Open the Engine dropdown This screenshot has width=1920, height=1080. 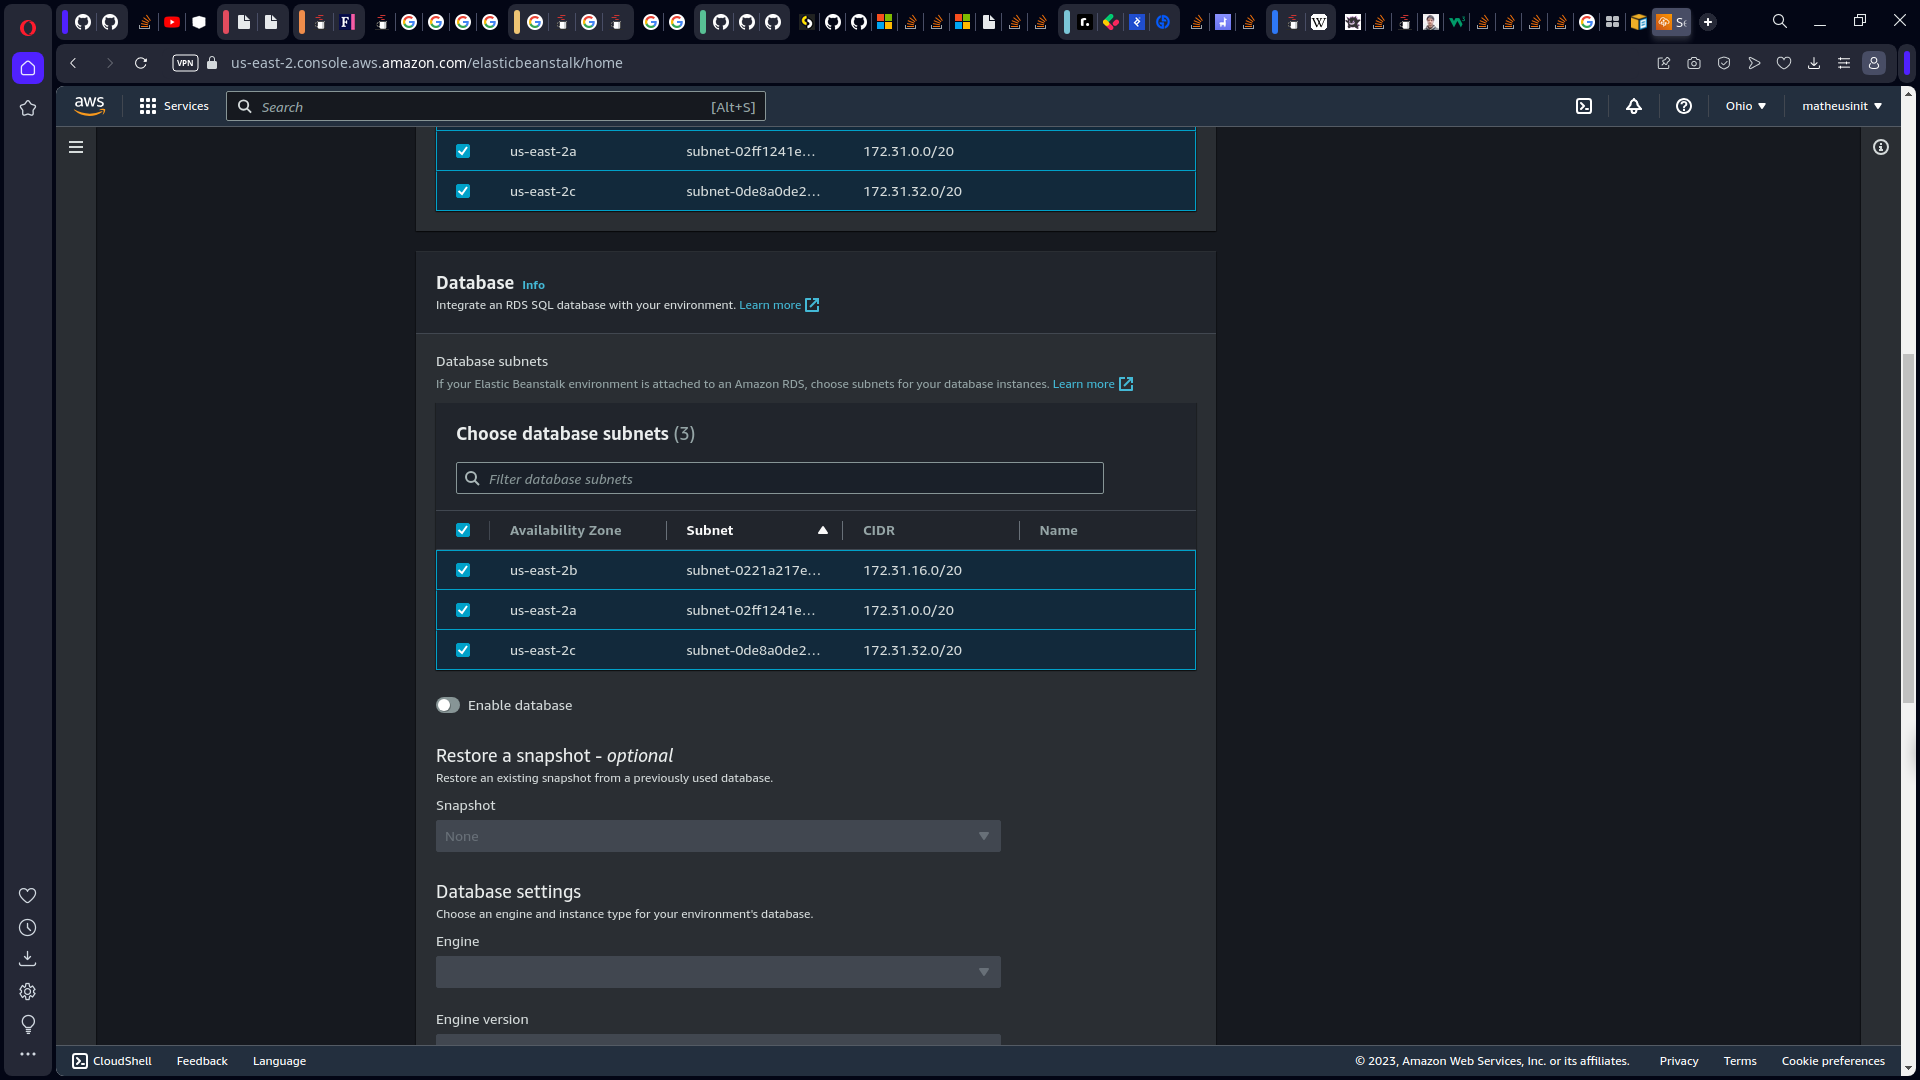pyautogui.click(x=717, y=971)
